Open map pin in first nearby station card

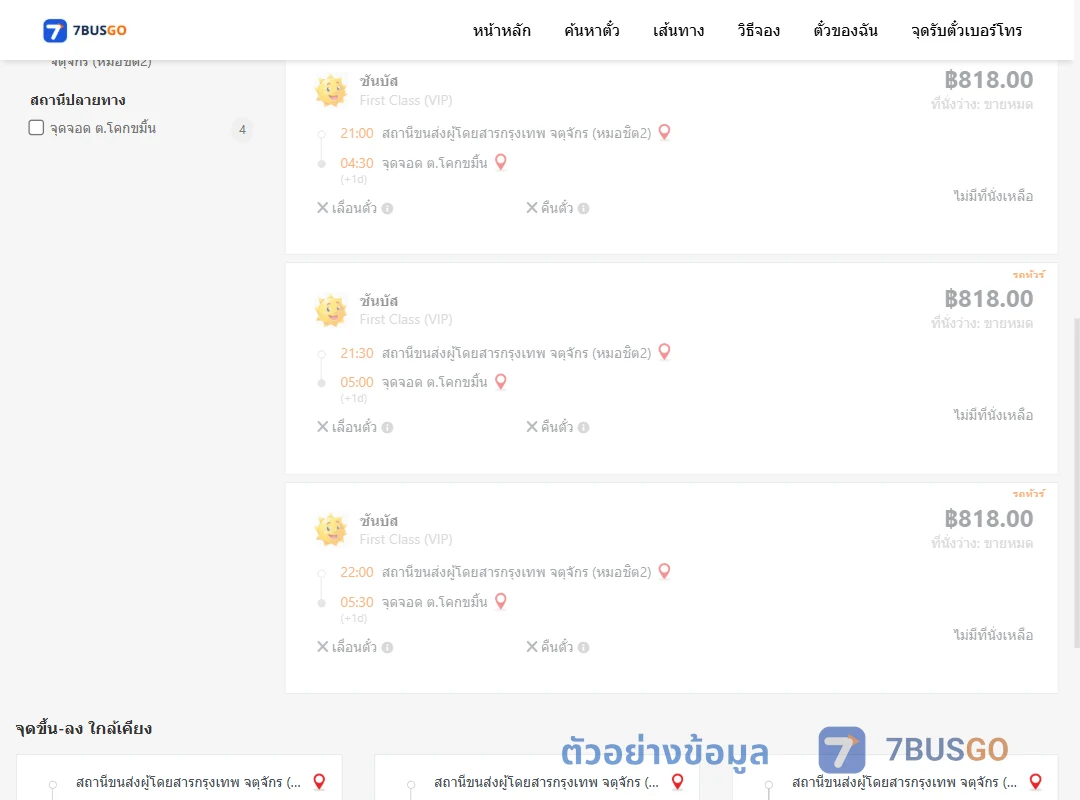[319, 781]
